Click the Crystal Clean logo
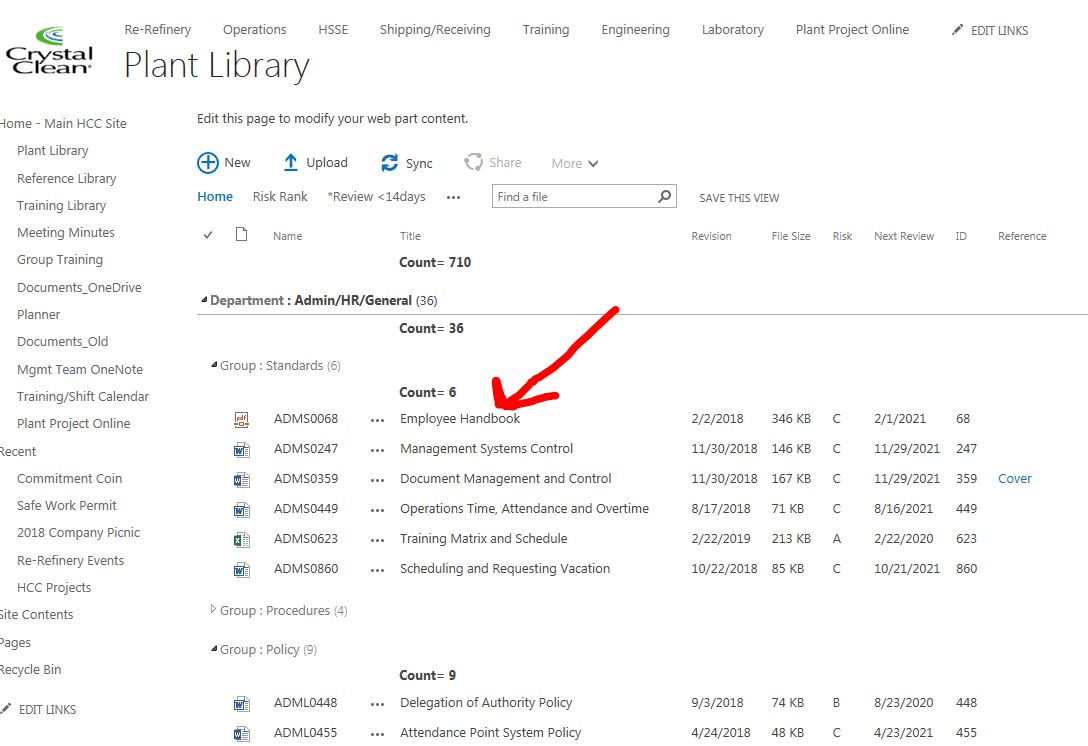Screen dimensions: 1088x746 (x=49, y=51)
